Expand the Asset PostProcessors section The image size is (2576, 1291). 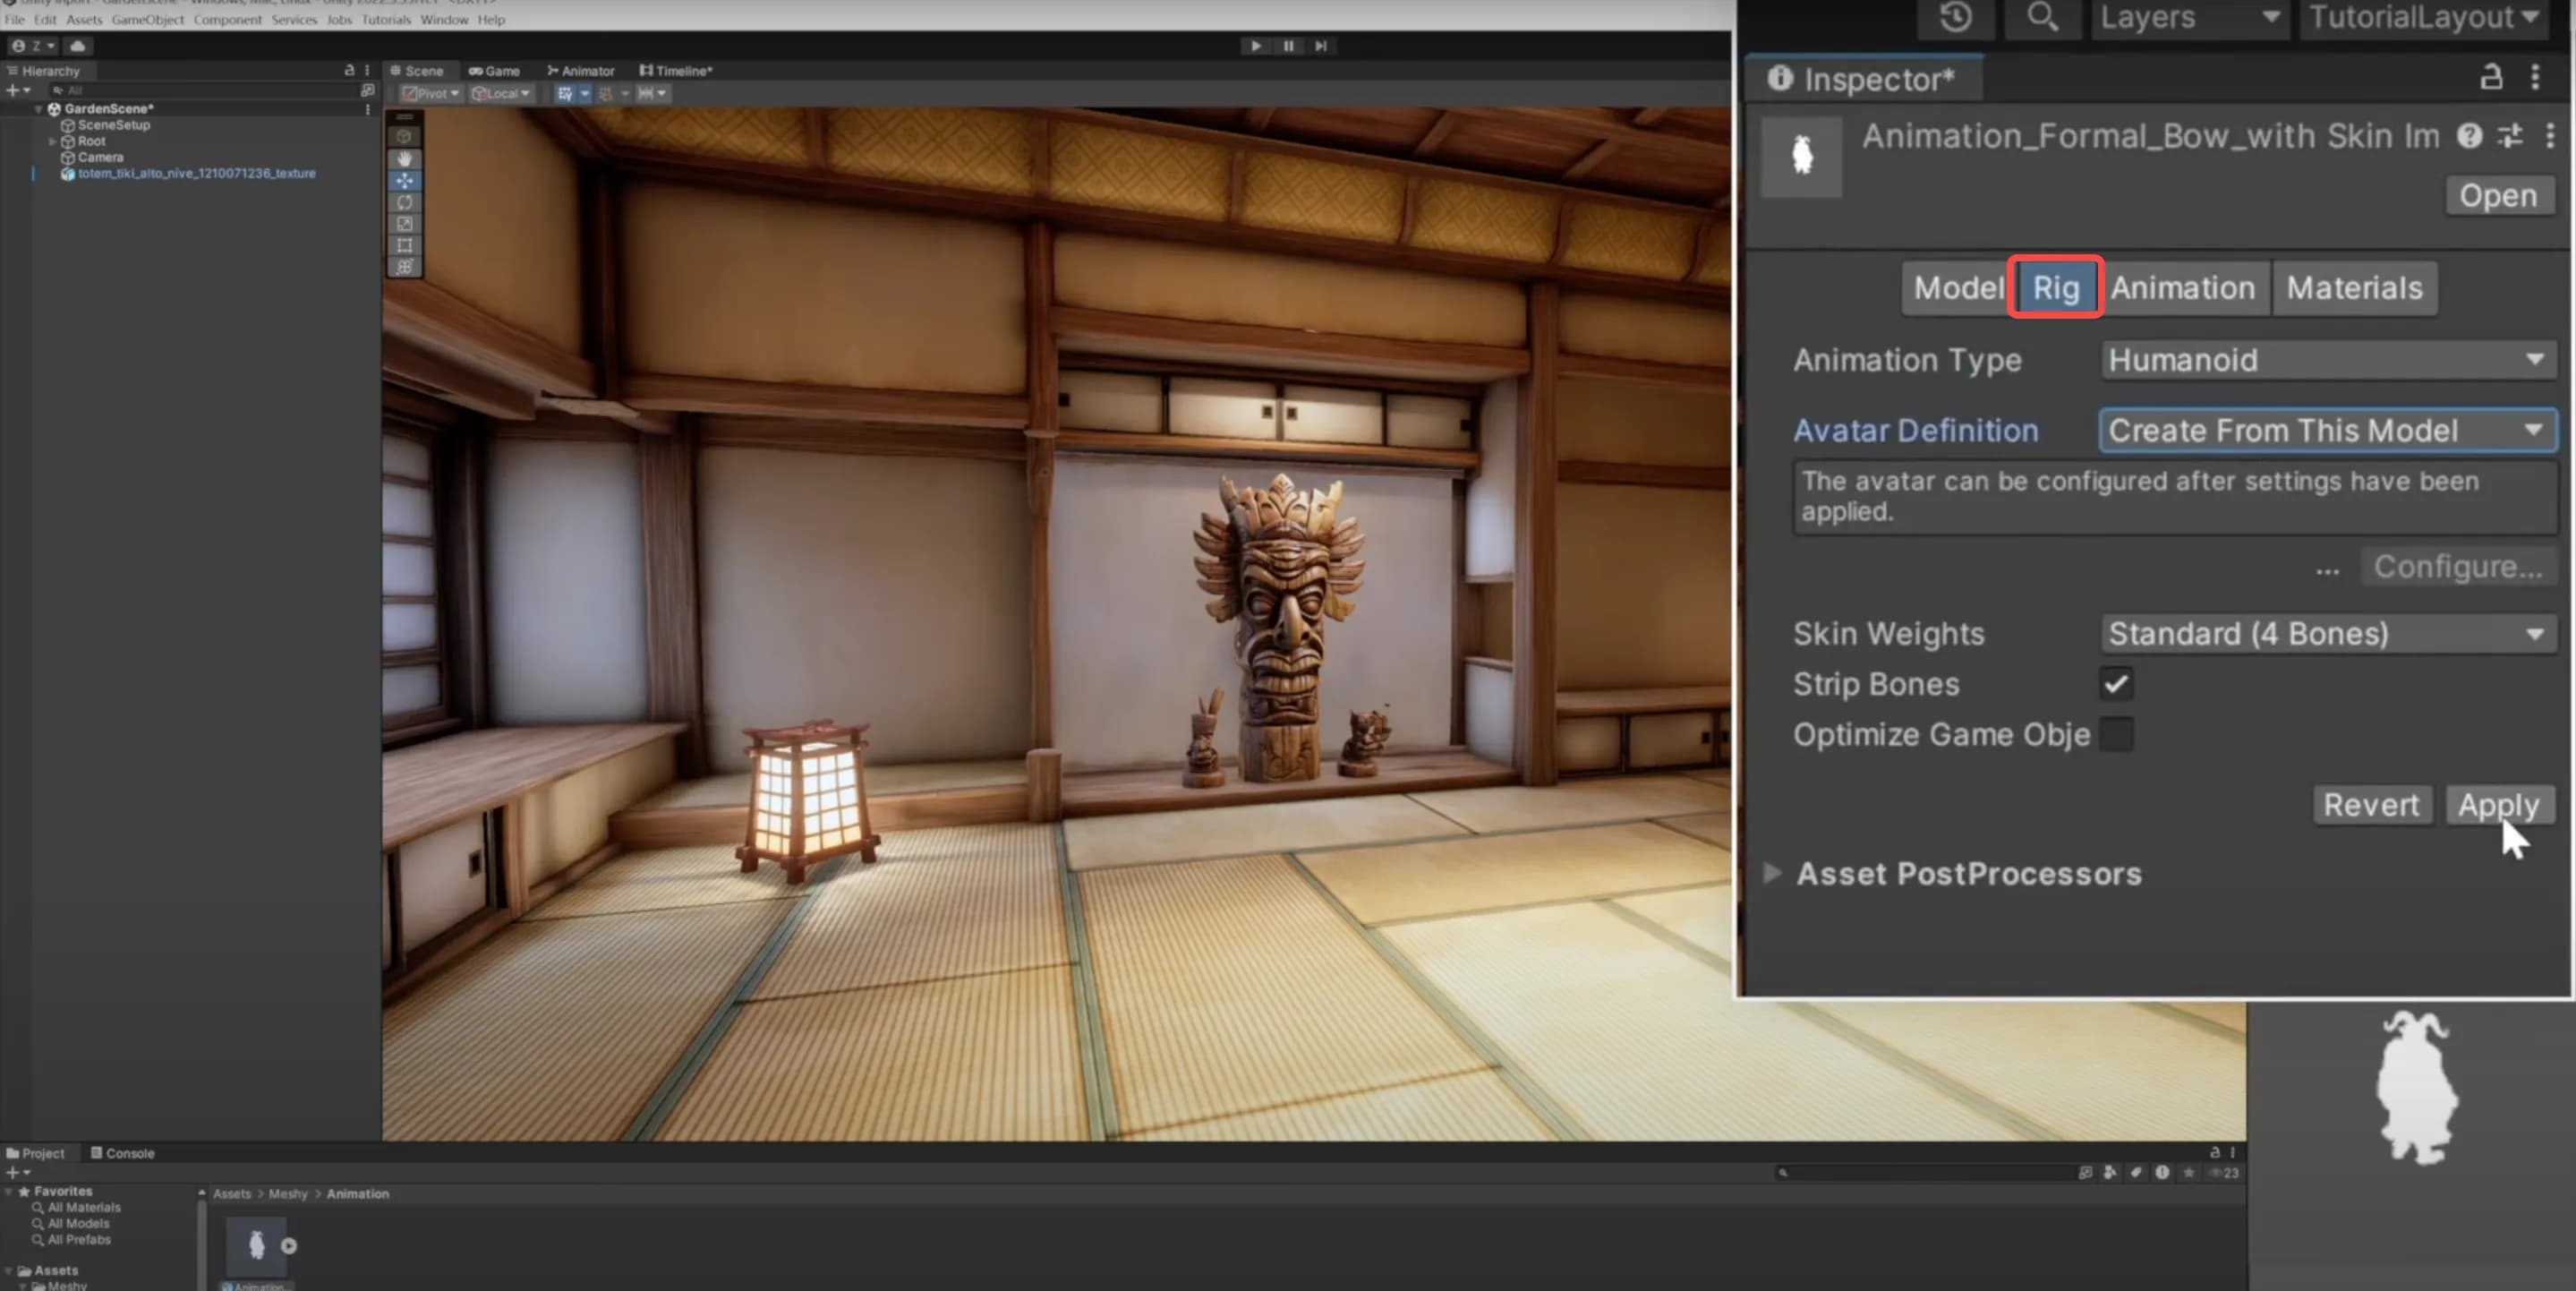point(1773,873)
